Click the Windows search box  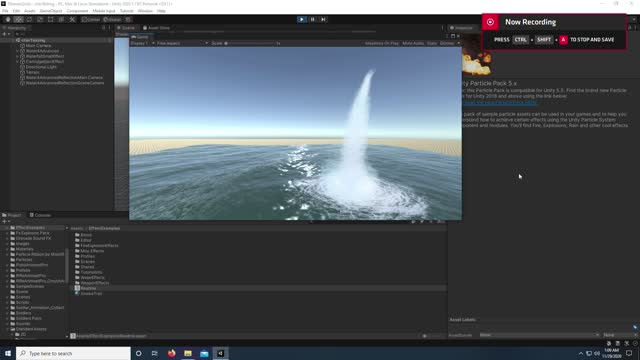pos(73,353)
